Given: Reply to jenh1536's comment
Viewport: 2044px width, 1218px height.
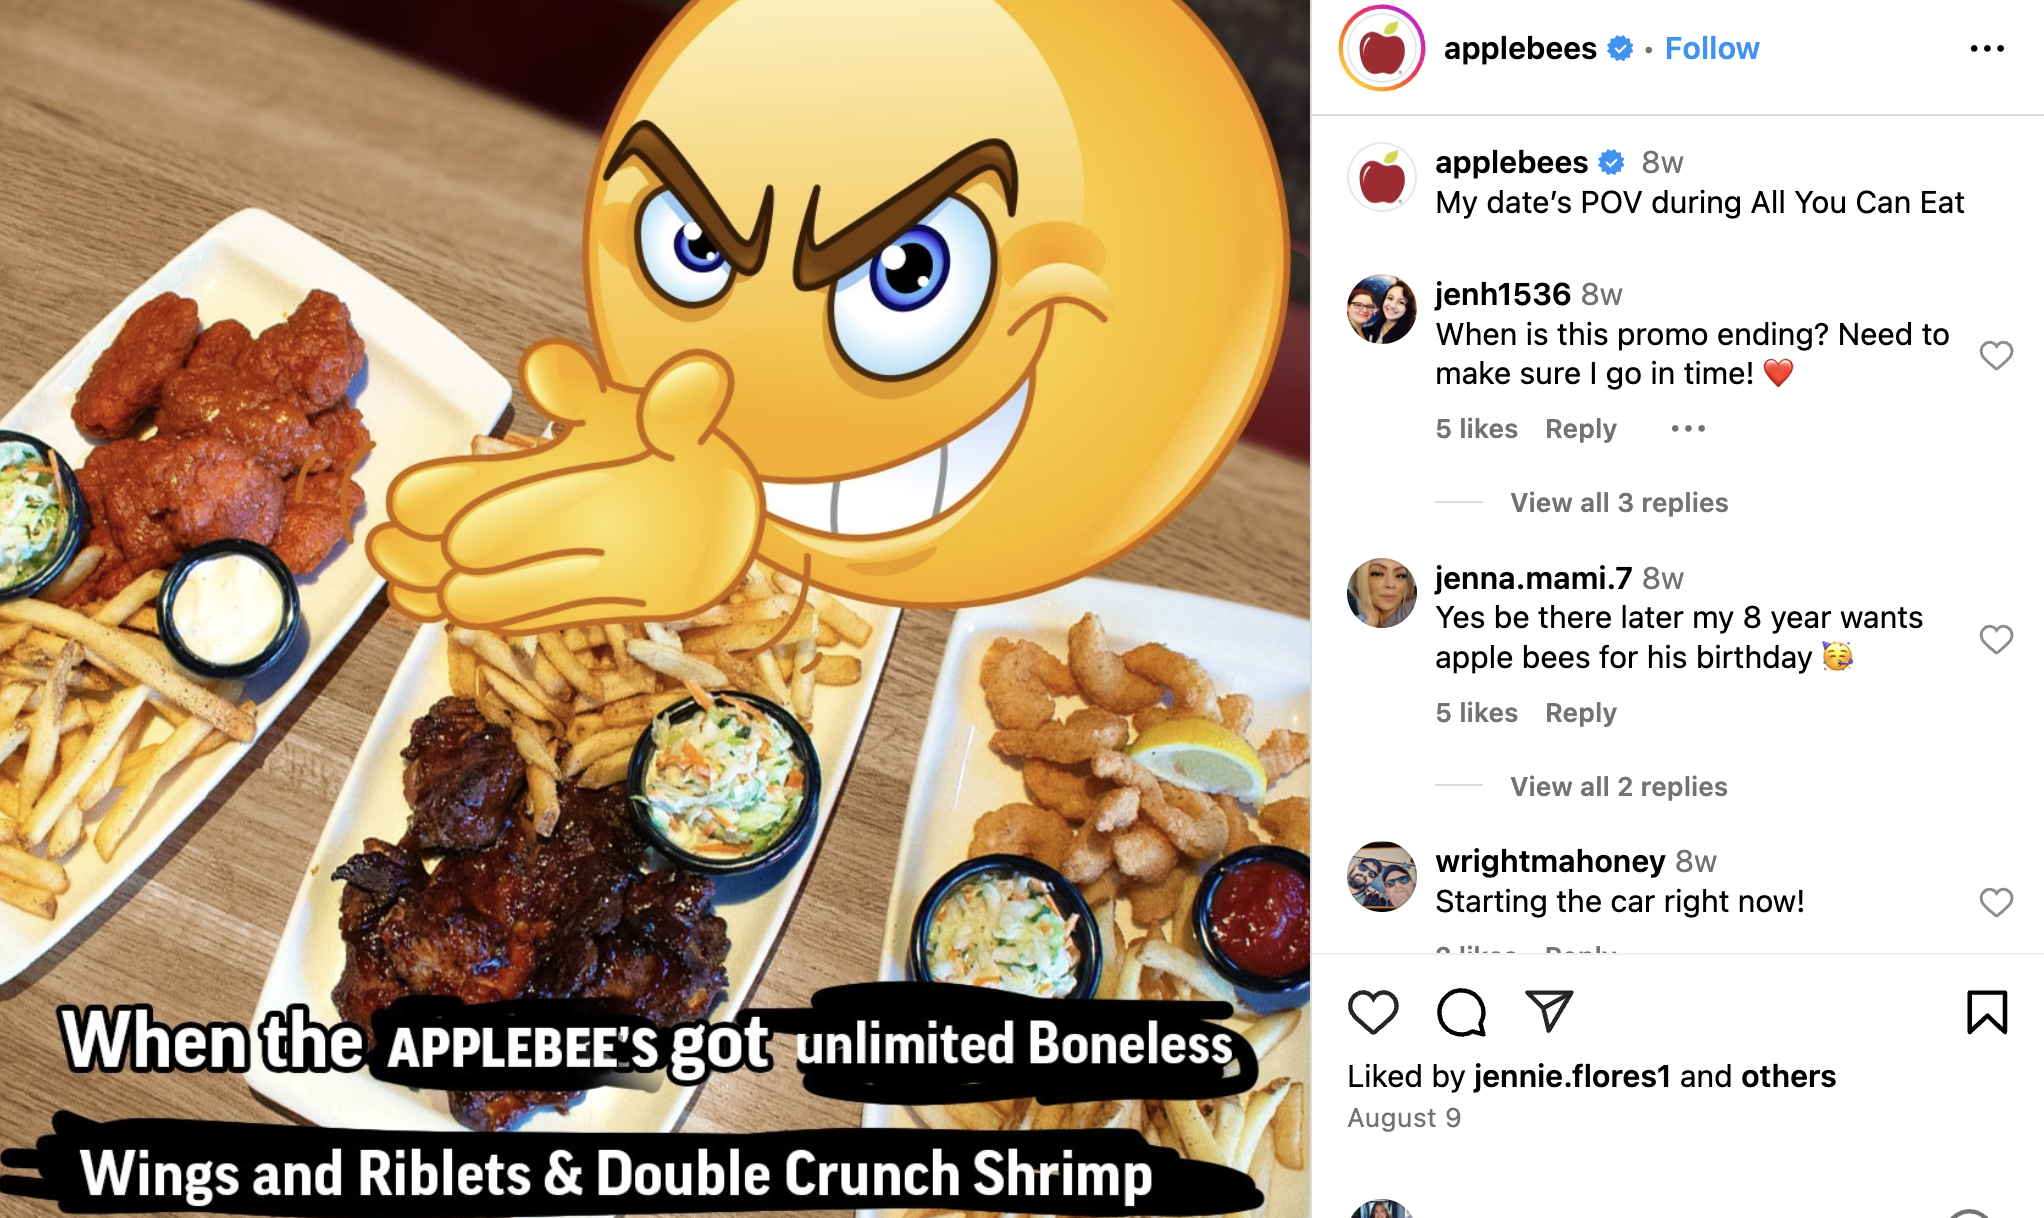Looking at the screenshot, I should click(1580, 429).
